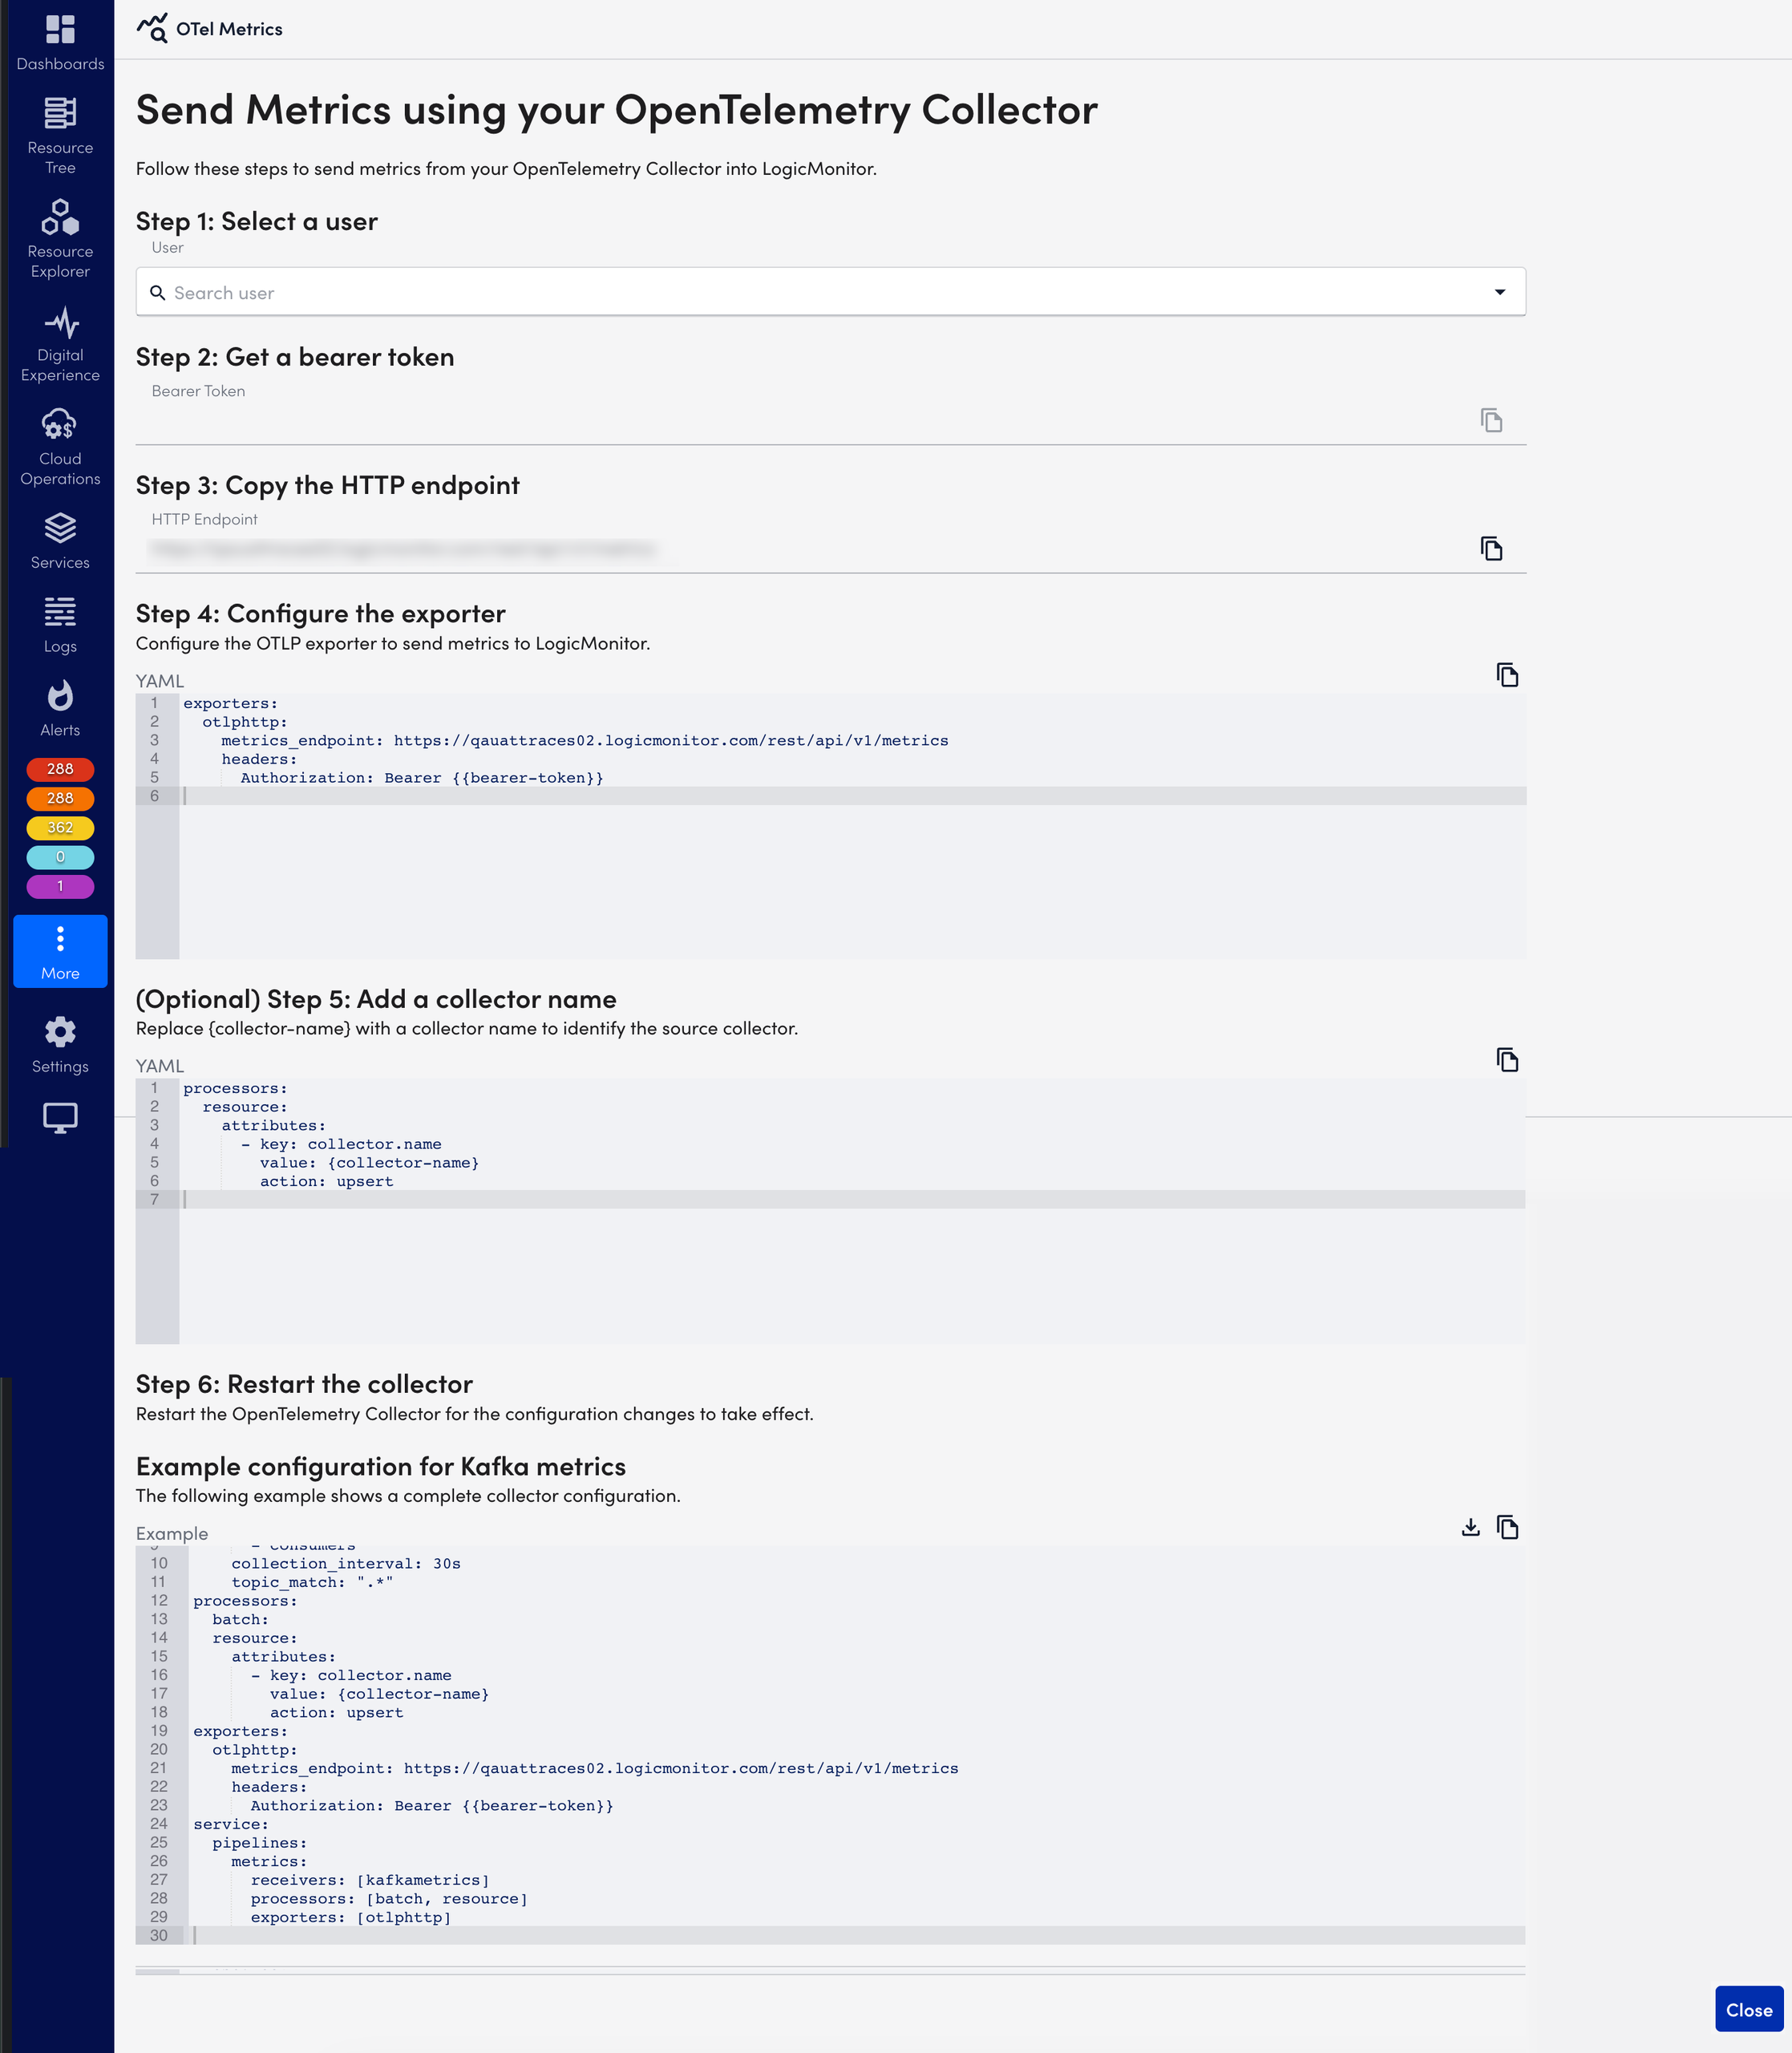The image size is (1792, 2053).
Task: Open Settings in sidebar
Action: point(60,1045)
